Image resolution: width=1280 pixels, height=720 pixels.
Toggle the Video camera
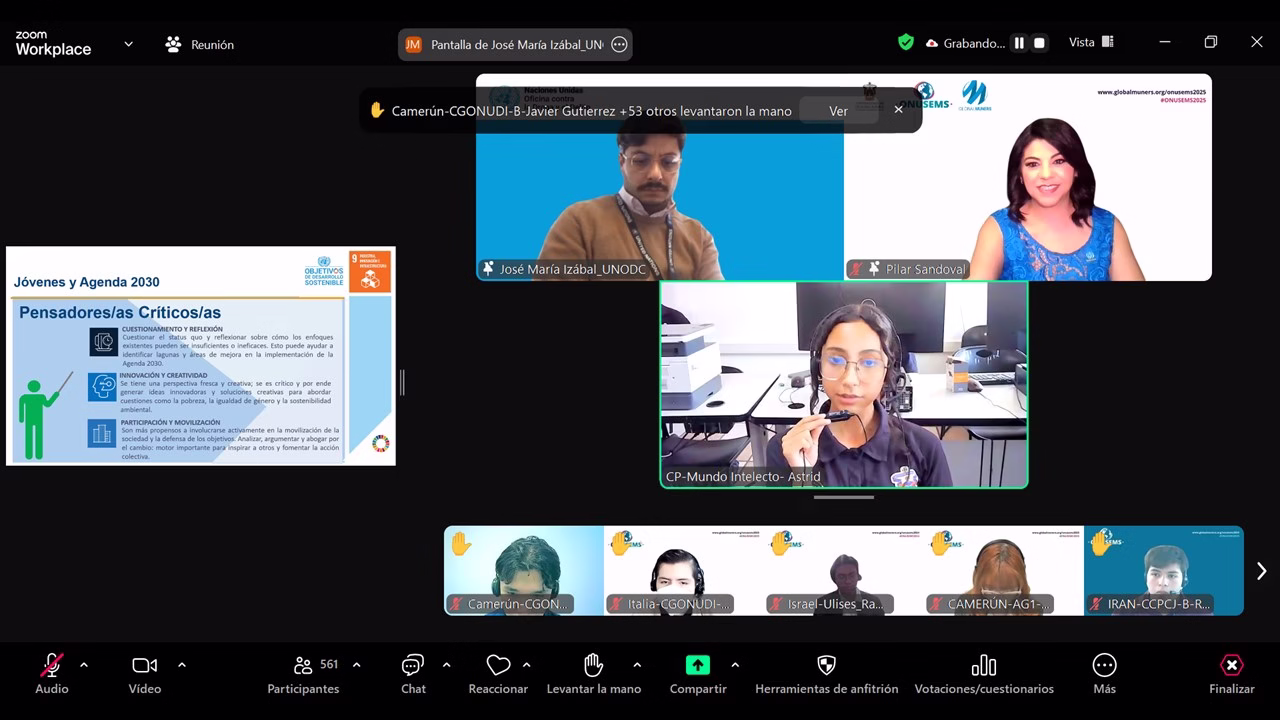point(145,666)
